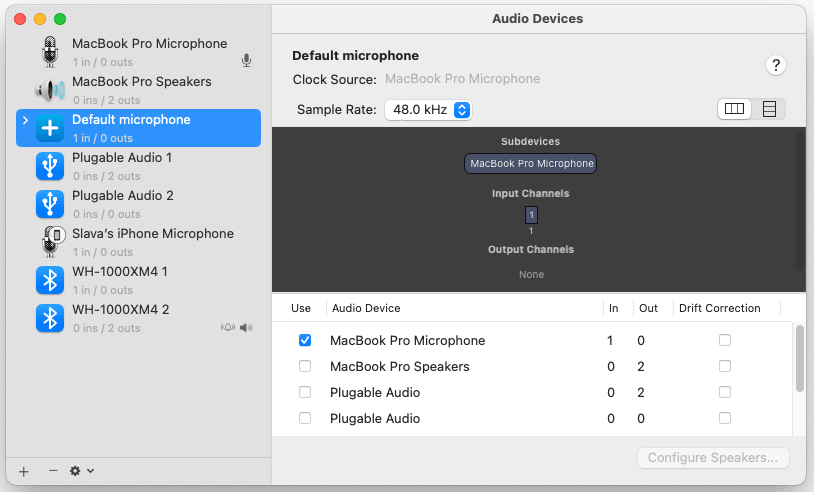Enable Drift Correction for Plugable Audio with 2 outs

click(725, 392)
